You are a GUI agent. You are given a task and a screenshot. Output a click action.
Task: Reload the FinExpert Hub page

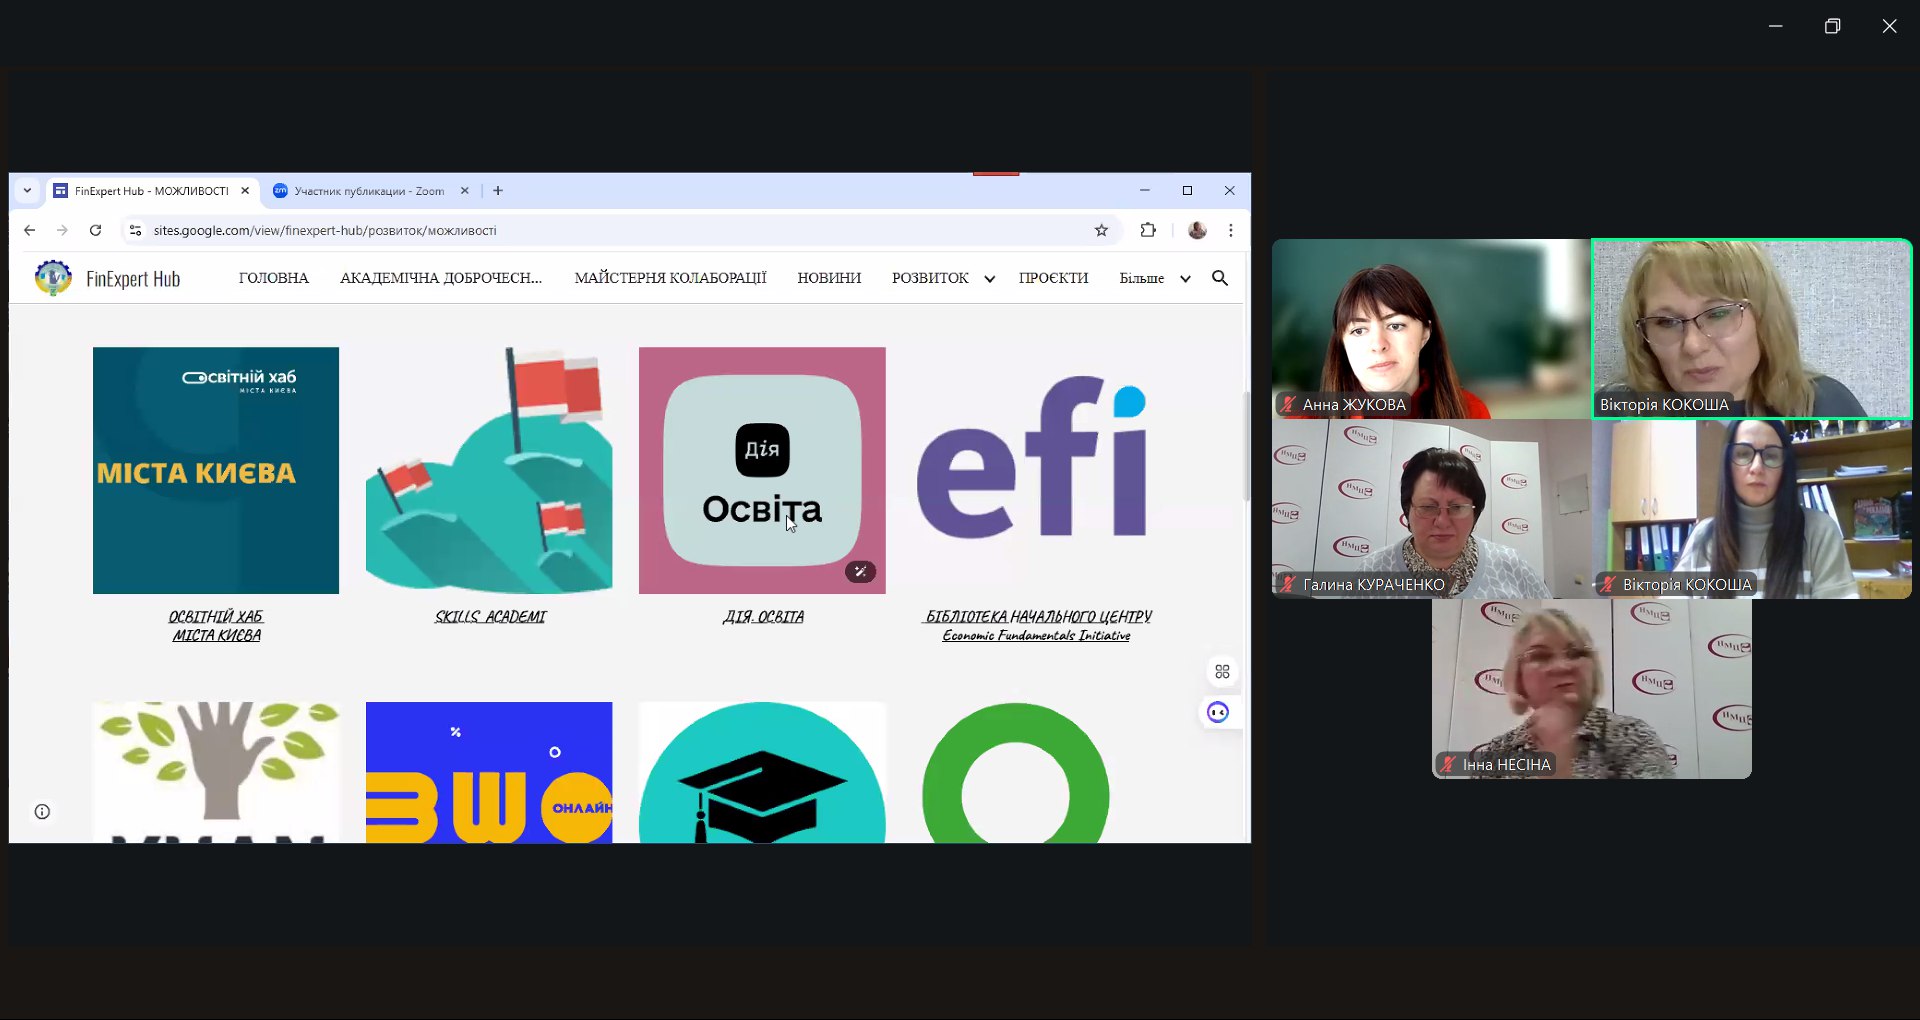tap(95, 230)
